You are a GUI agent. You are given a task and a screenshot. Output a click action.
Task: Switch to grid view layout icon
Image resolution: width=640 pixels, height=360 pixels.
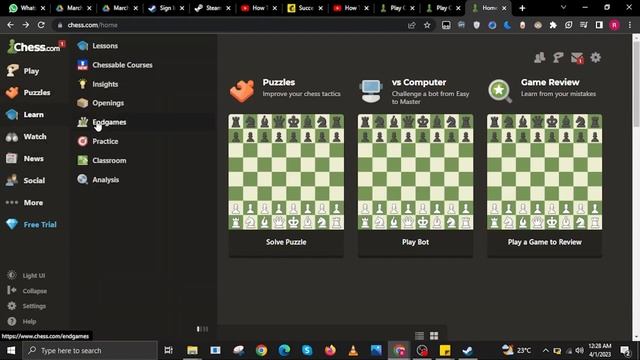pyautogui.click(x=434, y=336)
